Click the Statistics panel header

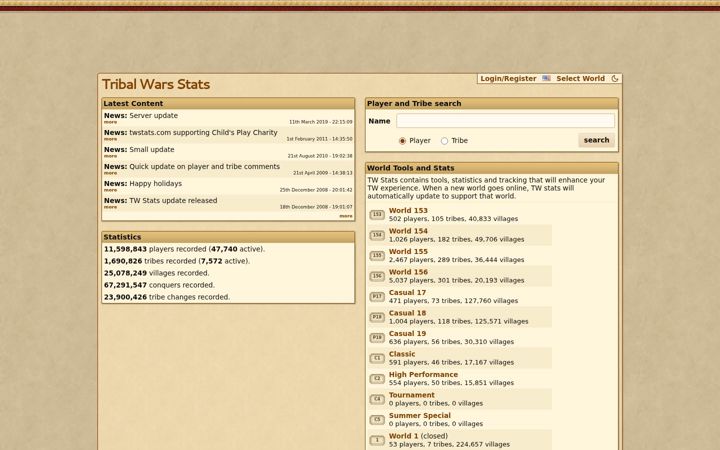(228, 237)
